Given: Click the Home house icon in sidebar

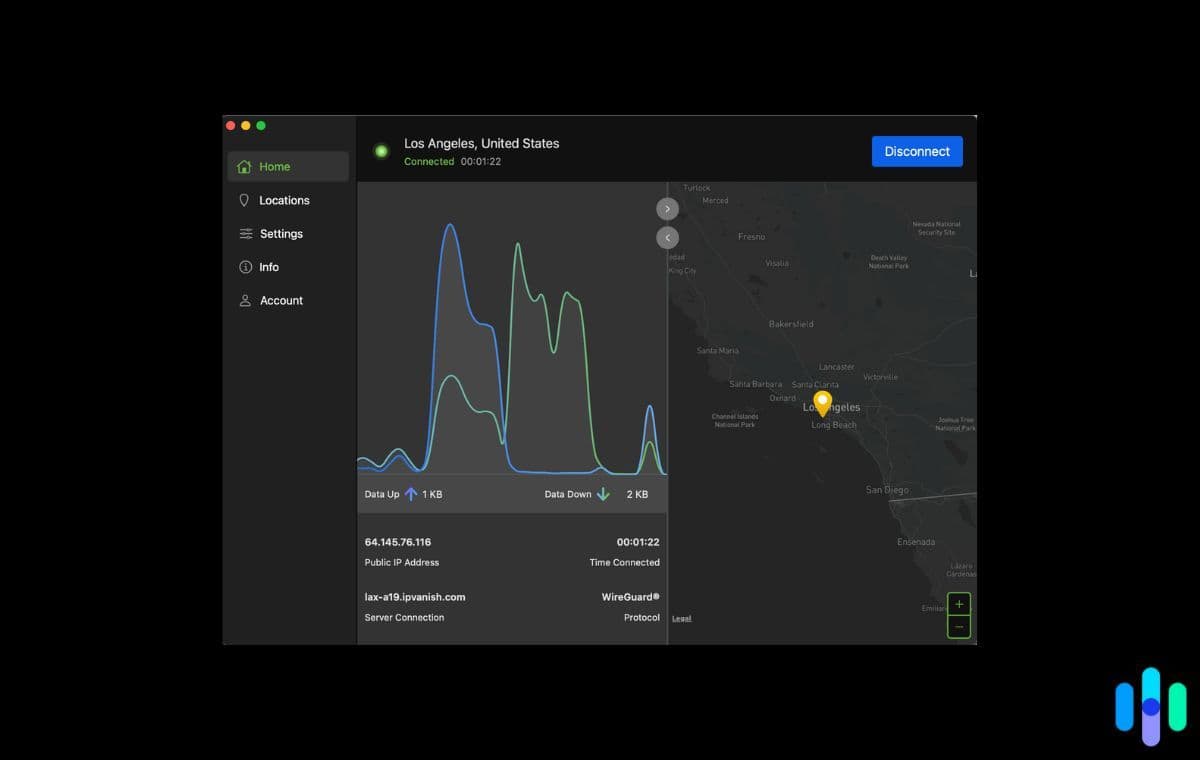Looking at the screenshot, I should coord(244,167).
